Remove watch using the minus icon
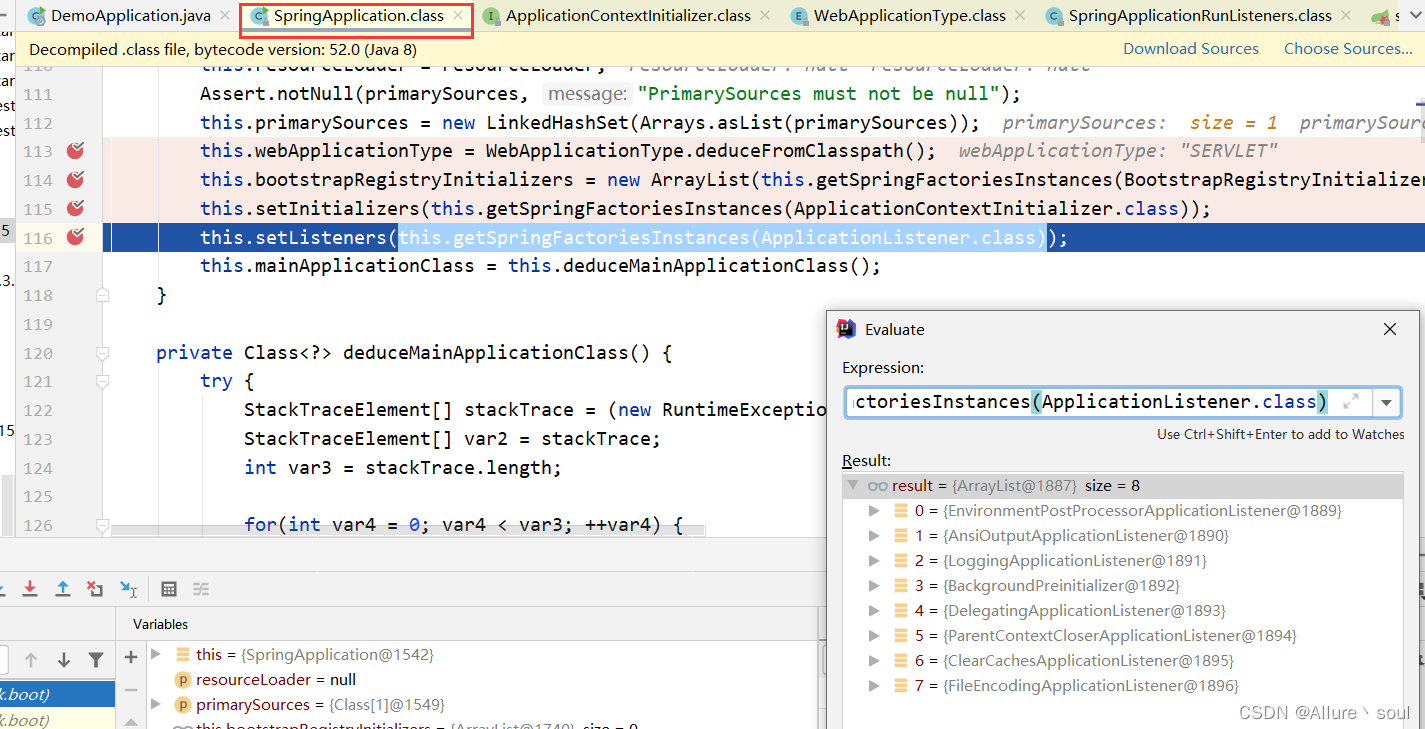The image size is (1425, 729). click(x=131, y=690)
